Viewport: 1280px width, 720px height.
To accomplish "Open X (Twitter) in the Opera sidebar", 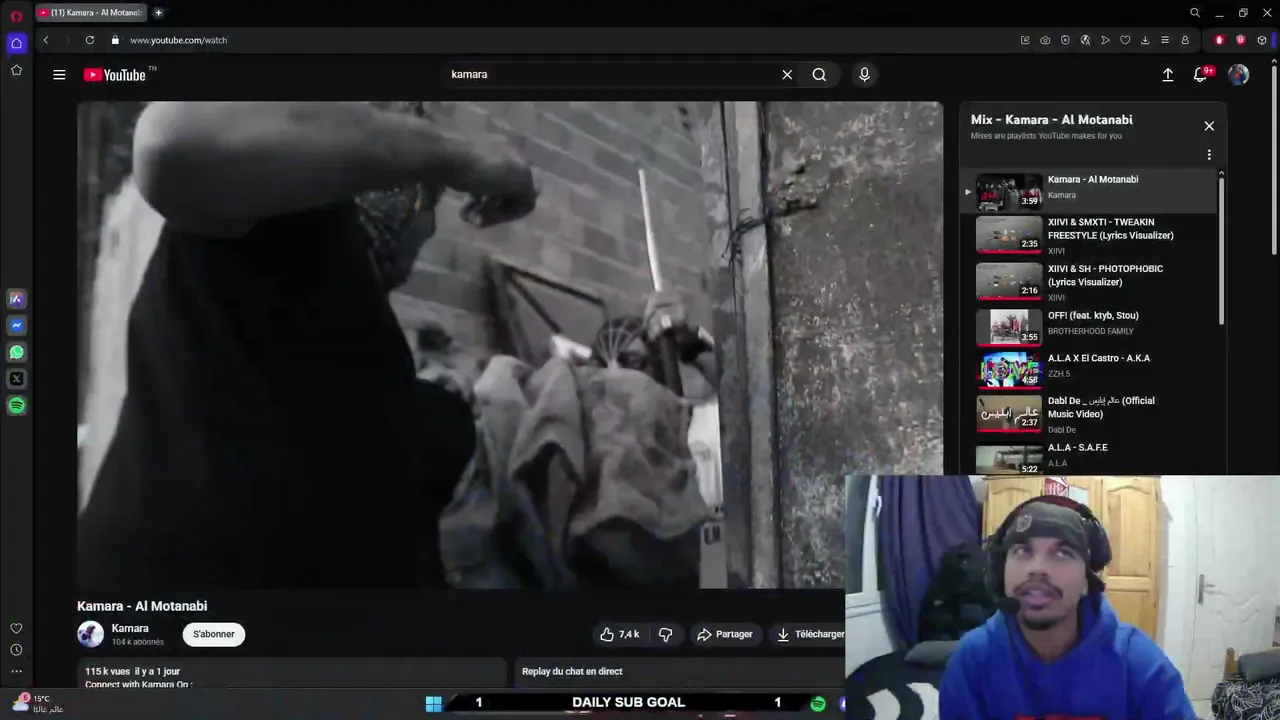I will (x=16, y=379).
